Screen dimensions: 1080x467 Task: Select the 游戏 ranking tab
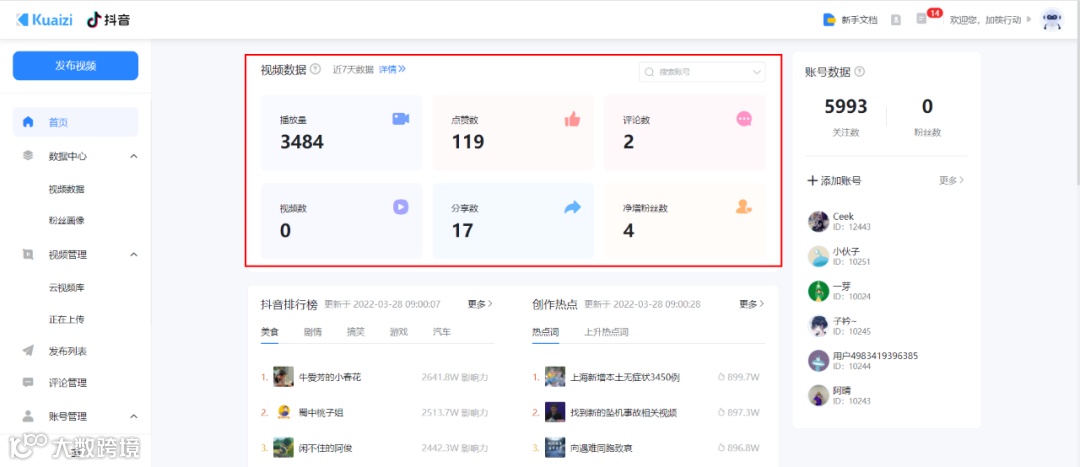[399, 332]
